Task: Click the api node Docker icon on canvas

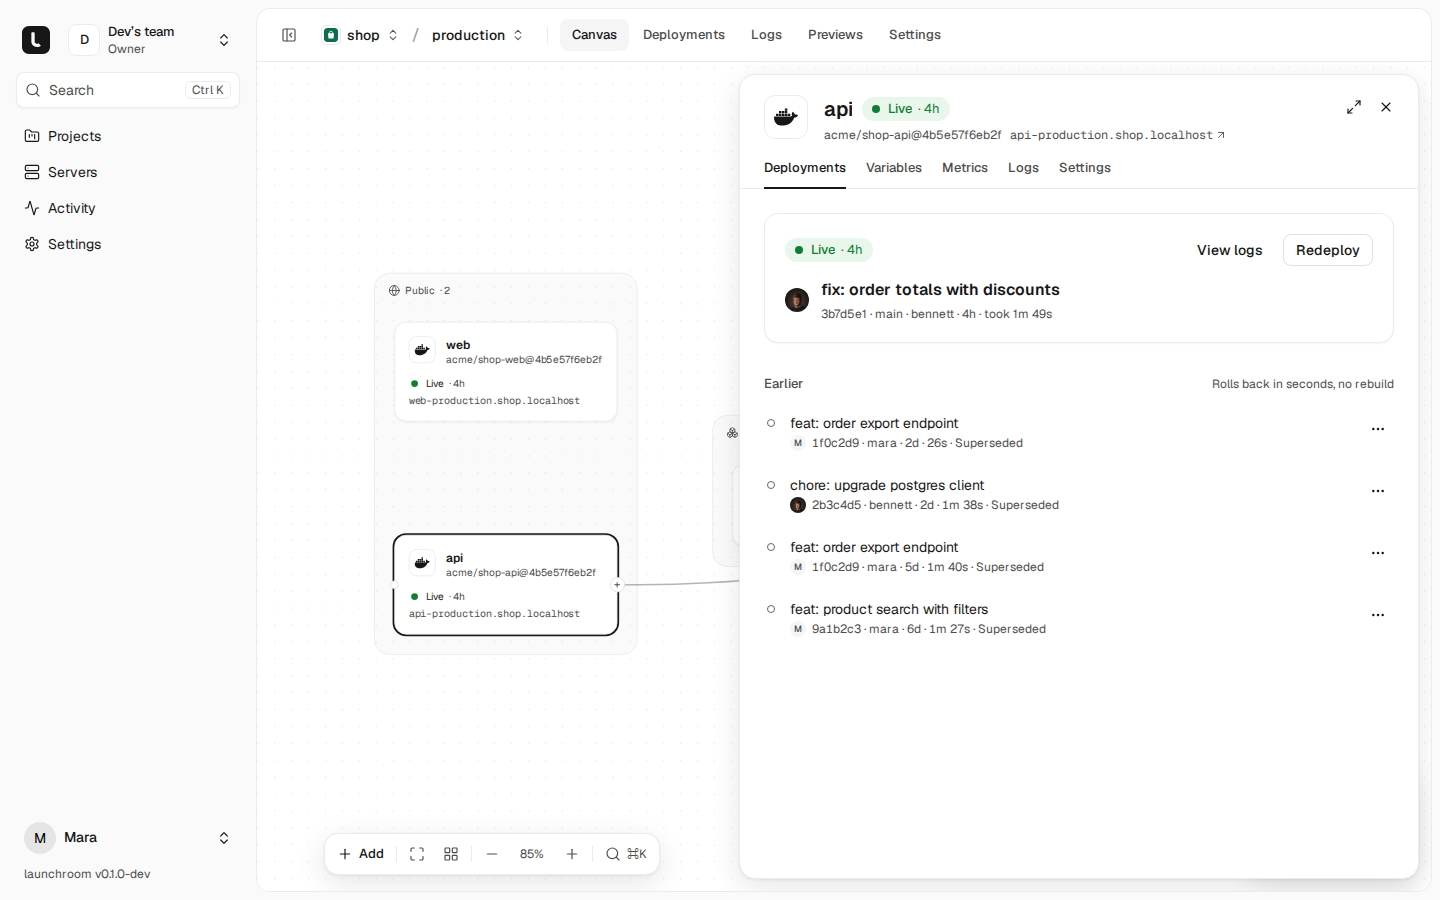Action: pyautogui.click(x=422, y=564)
